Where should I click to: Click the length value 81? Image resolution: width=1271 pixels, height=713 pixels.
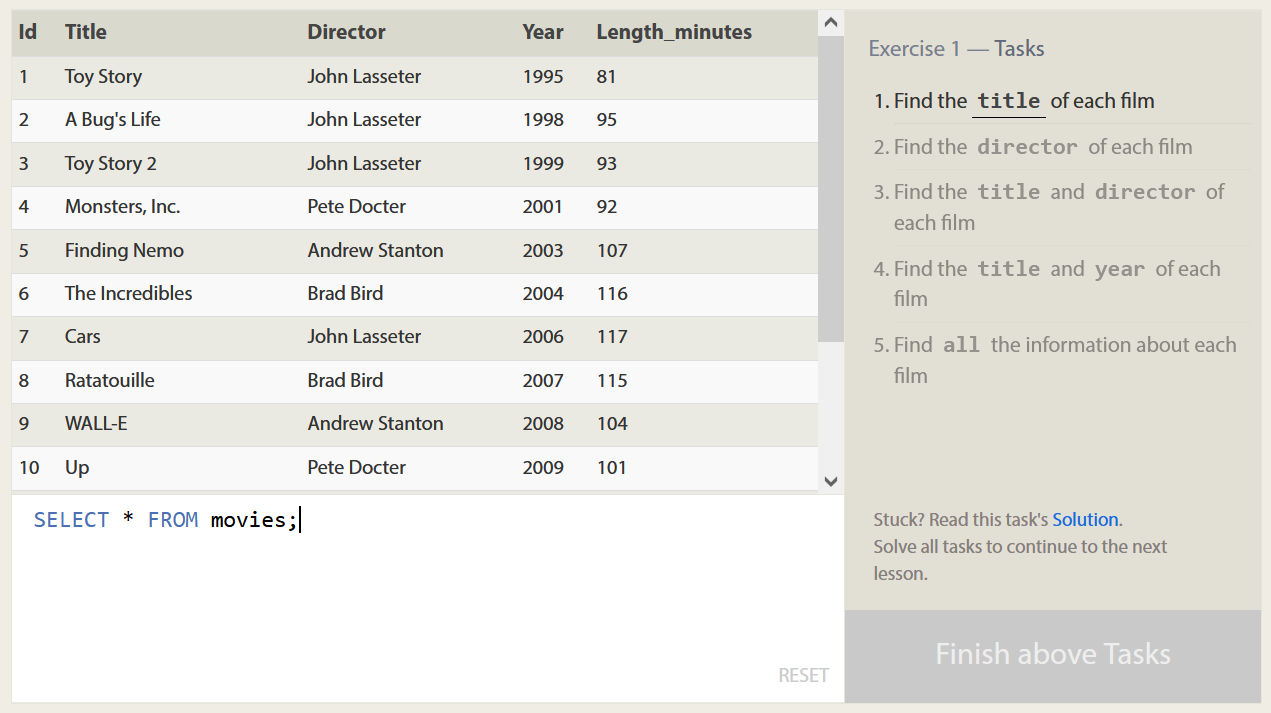(x=607, y=76)
